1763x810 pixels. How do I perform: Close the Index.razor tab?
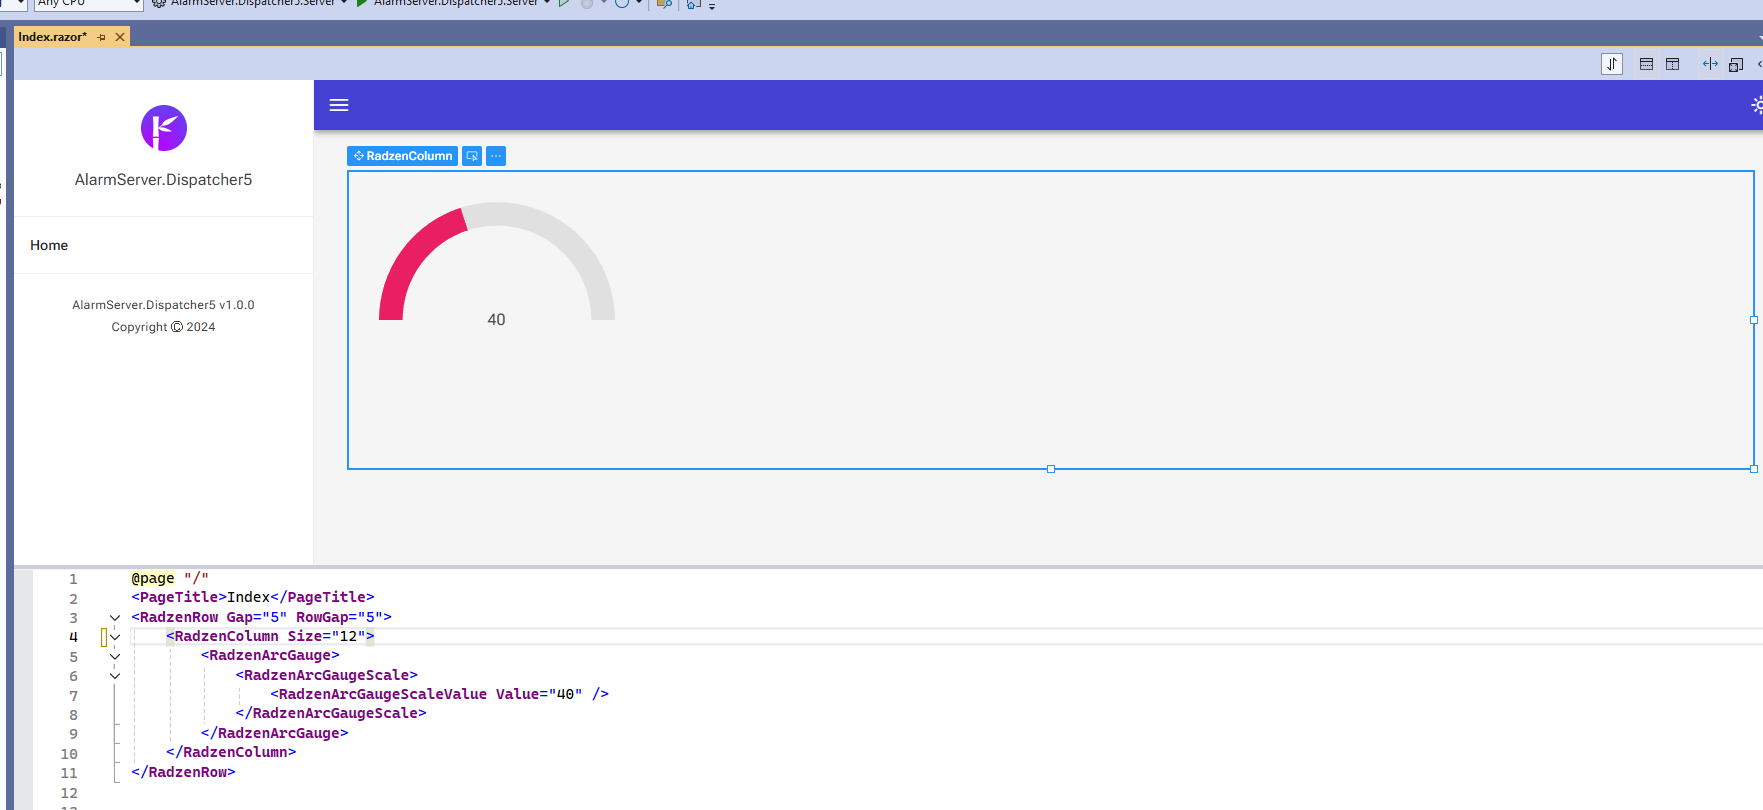(x=120, y=37)
